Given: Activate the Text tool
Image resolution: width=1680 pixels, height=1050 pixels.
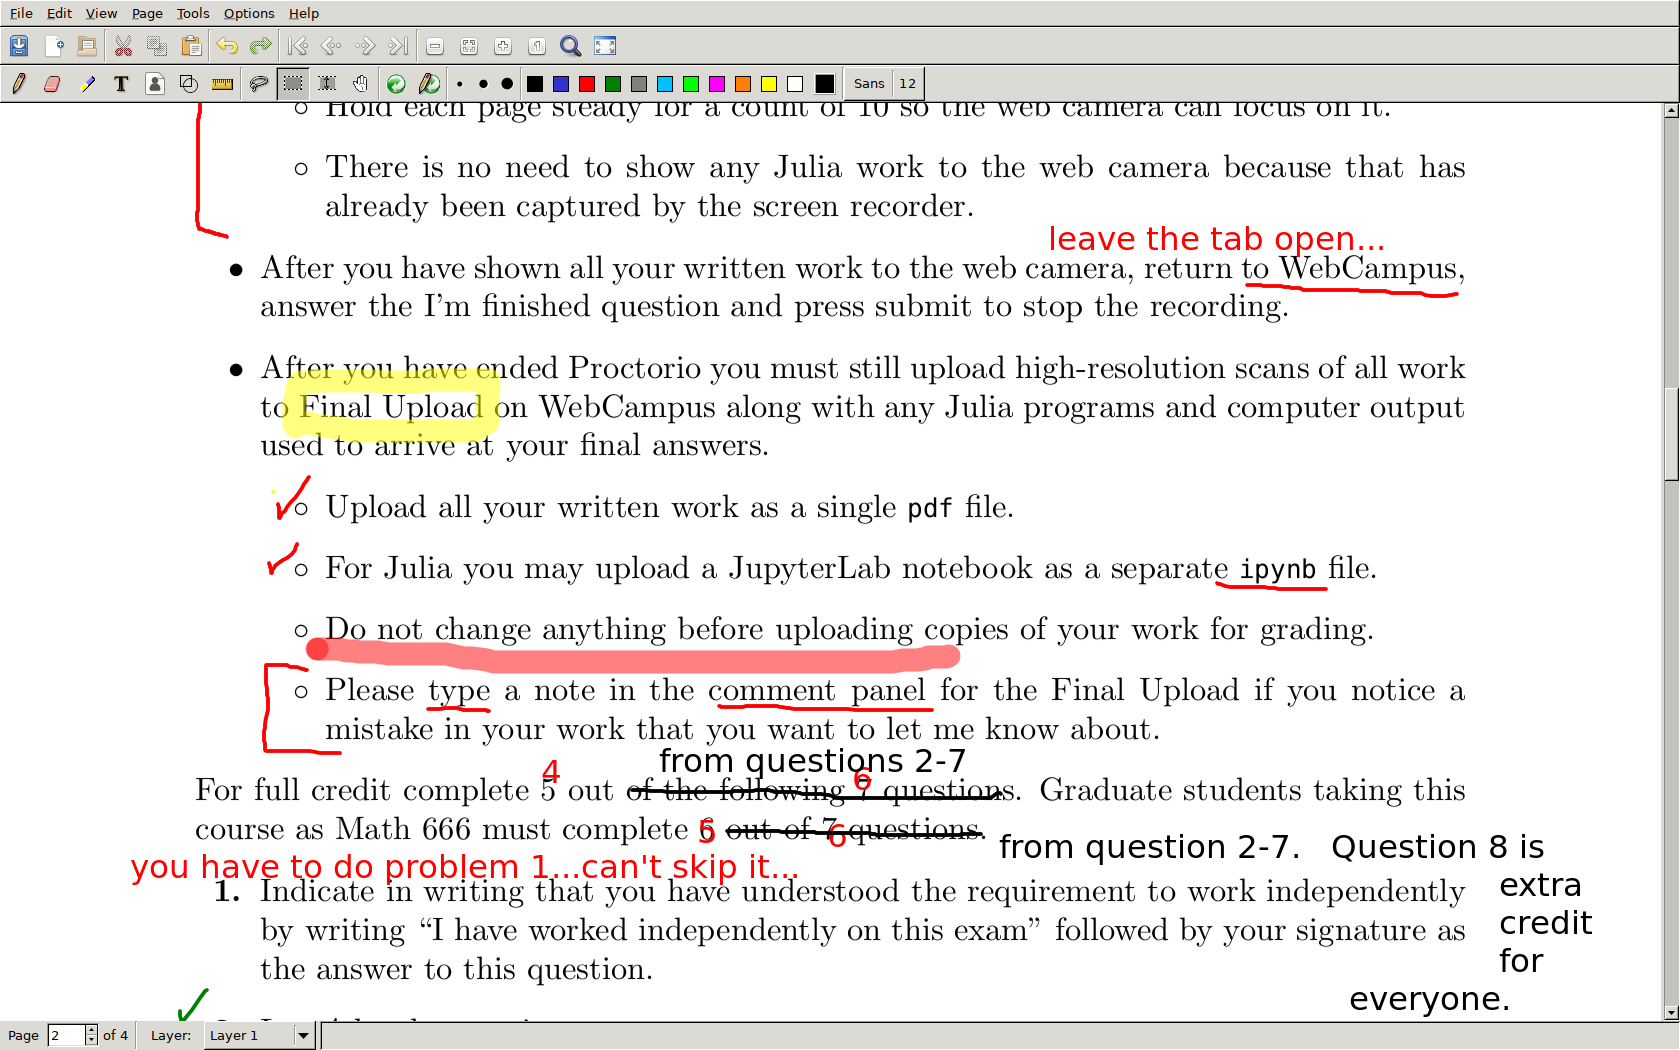Looking at the screenshot, I should coord(121,84).
